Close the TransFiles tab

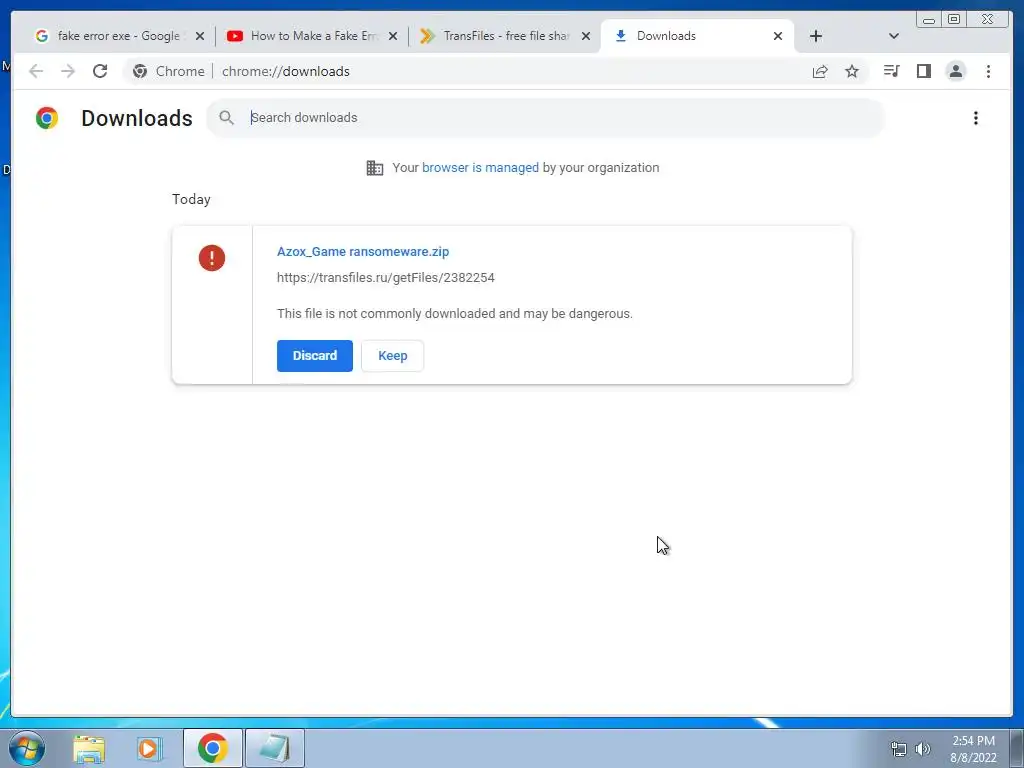click(586, 36)
